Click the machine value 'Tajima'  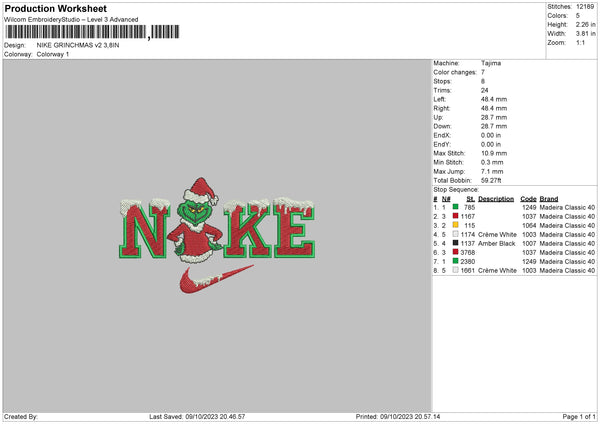[x=491, y=63]
